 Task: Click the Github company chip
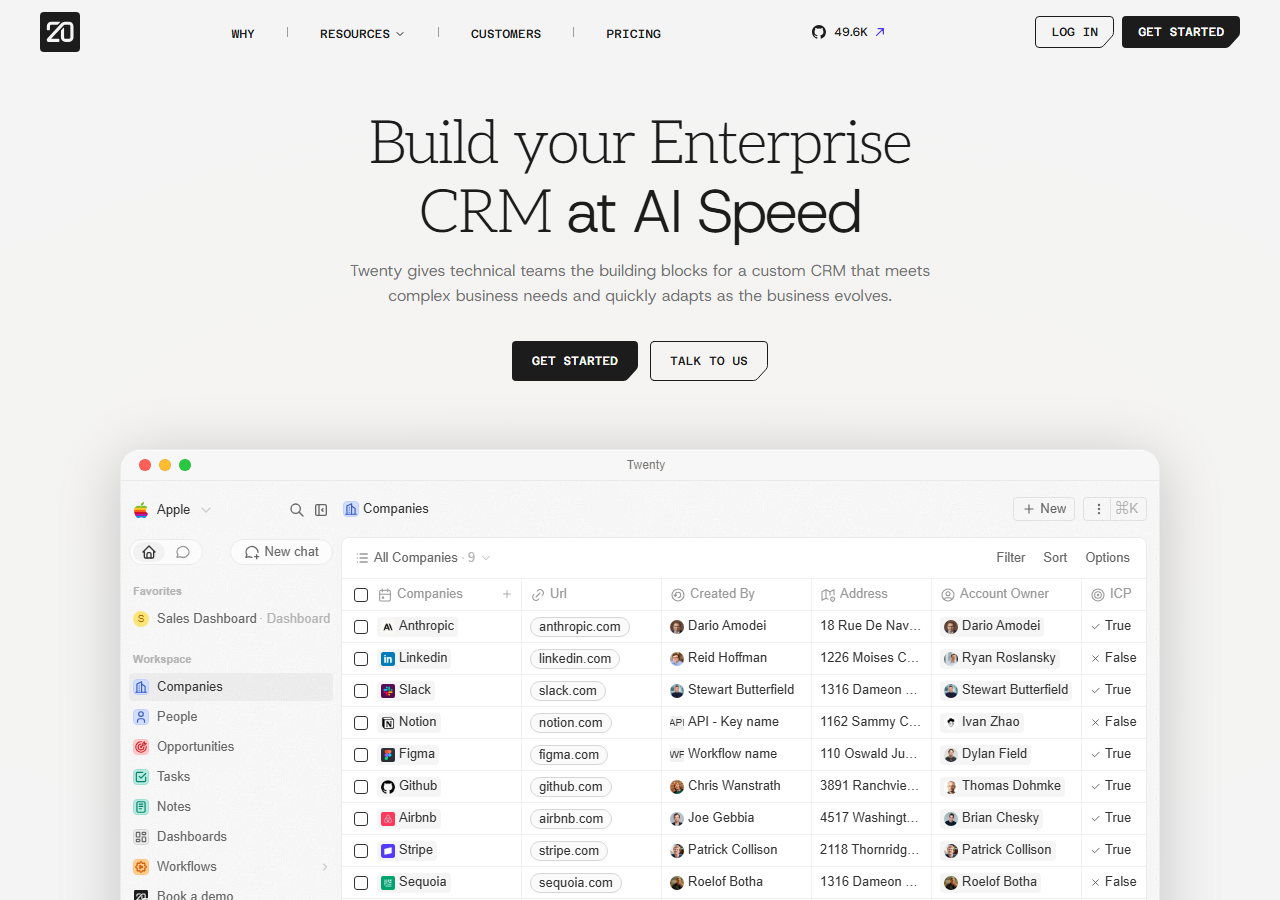(410, 786)
